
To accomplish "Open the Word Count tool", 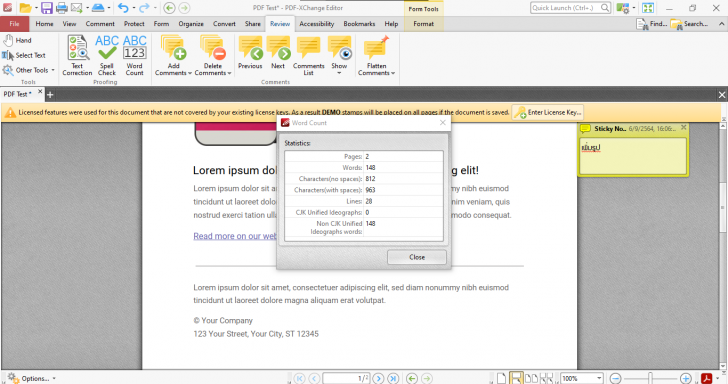I will tap(135, 55).
